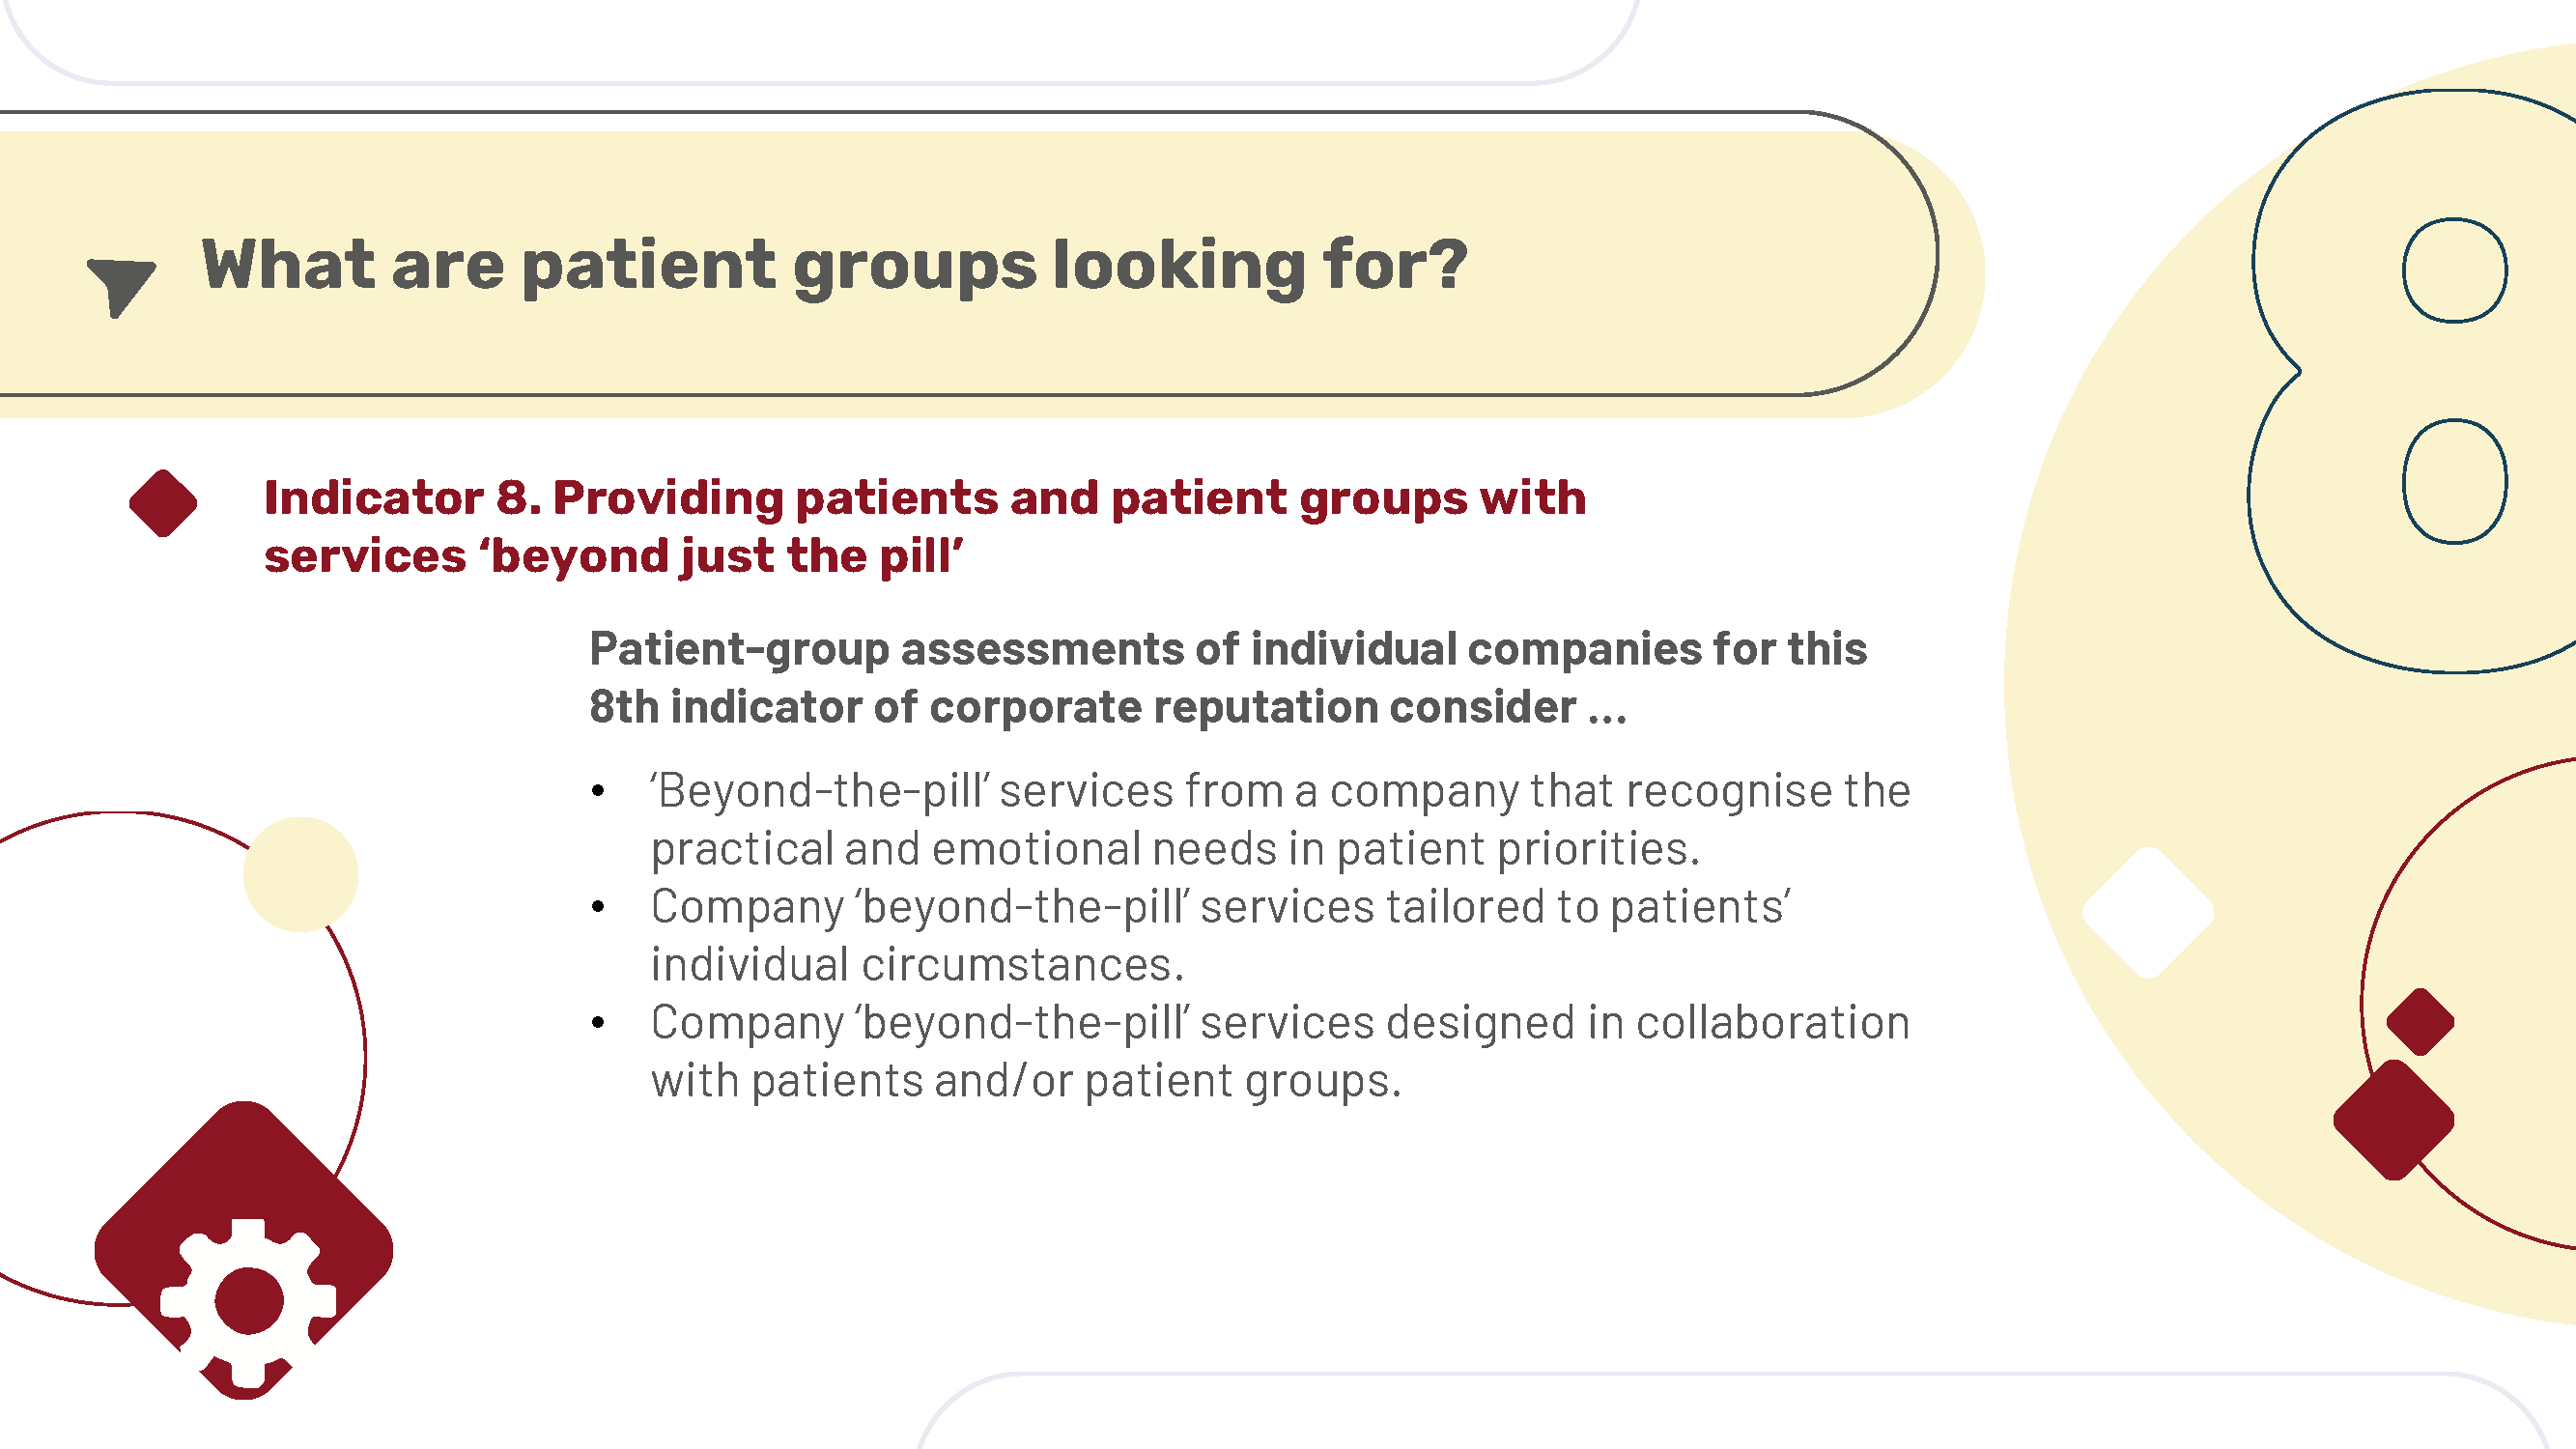This screenshot has height=1449, width=2576.
Task: Click the small red diamond at right
Action: (2420, 1021)
